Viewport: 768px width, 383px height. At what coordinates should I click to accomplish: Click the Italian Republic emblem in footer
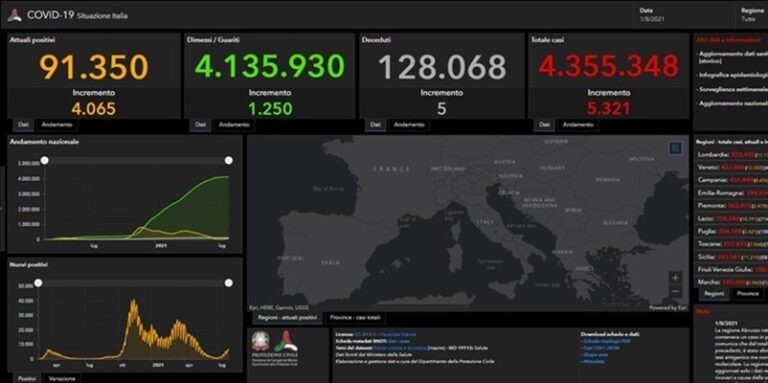[x=260, y=341]
